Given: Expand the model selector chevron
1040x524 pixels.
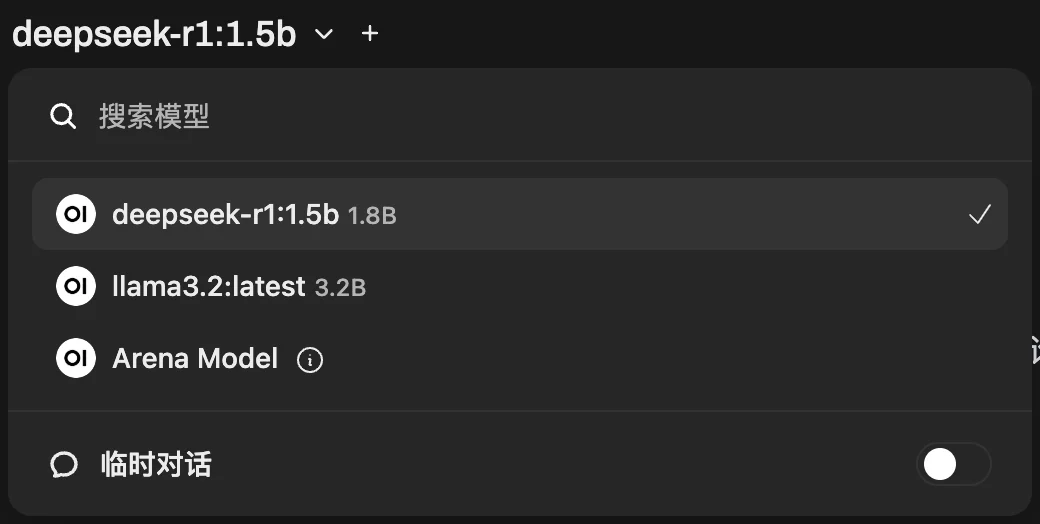Looking at the screenshot, I should (324, 34).
